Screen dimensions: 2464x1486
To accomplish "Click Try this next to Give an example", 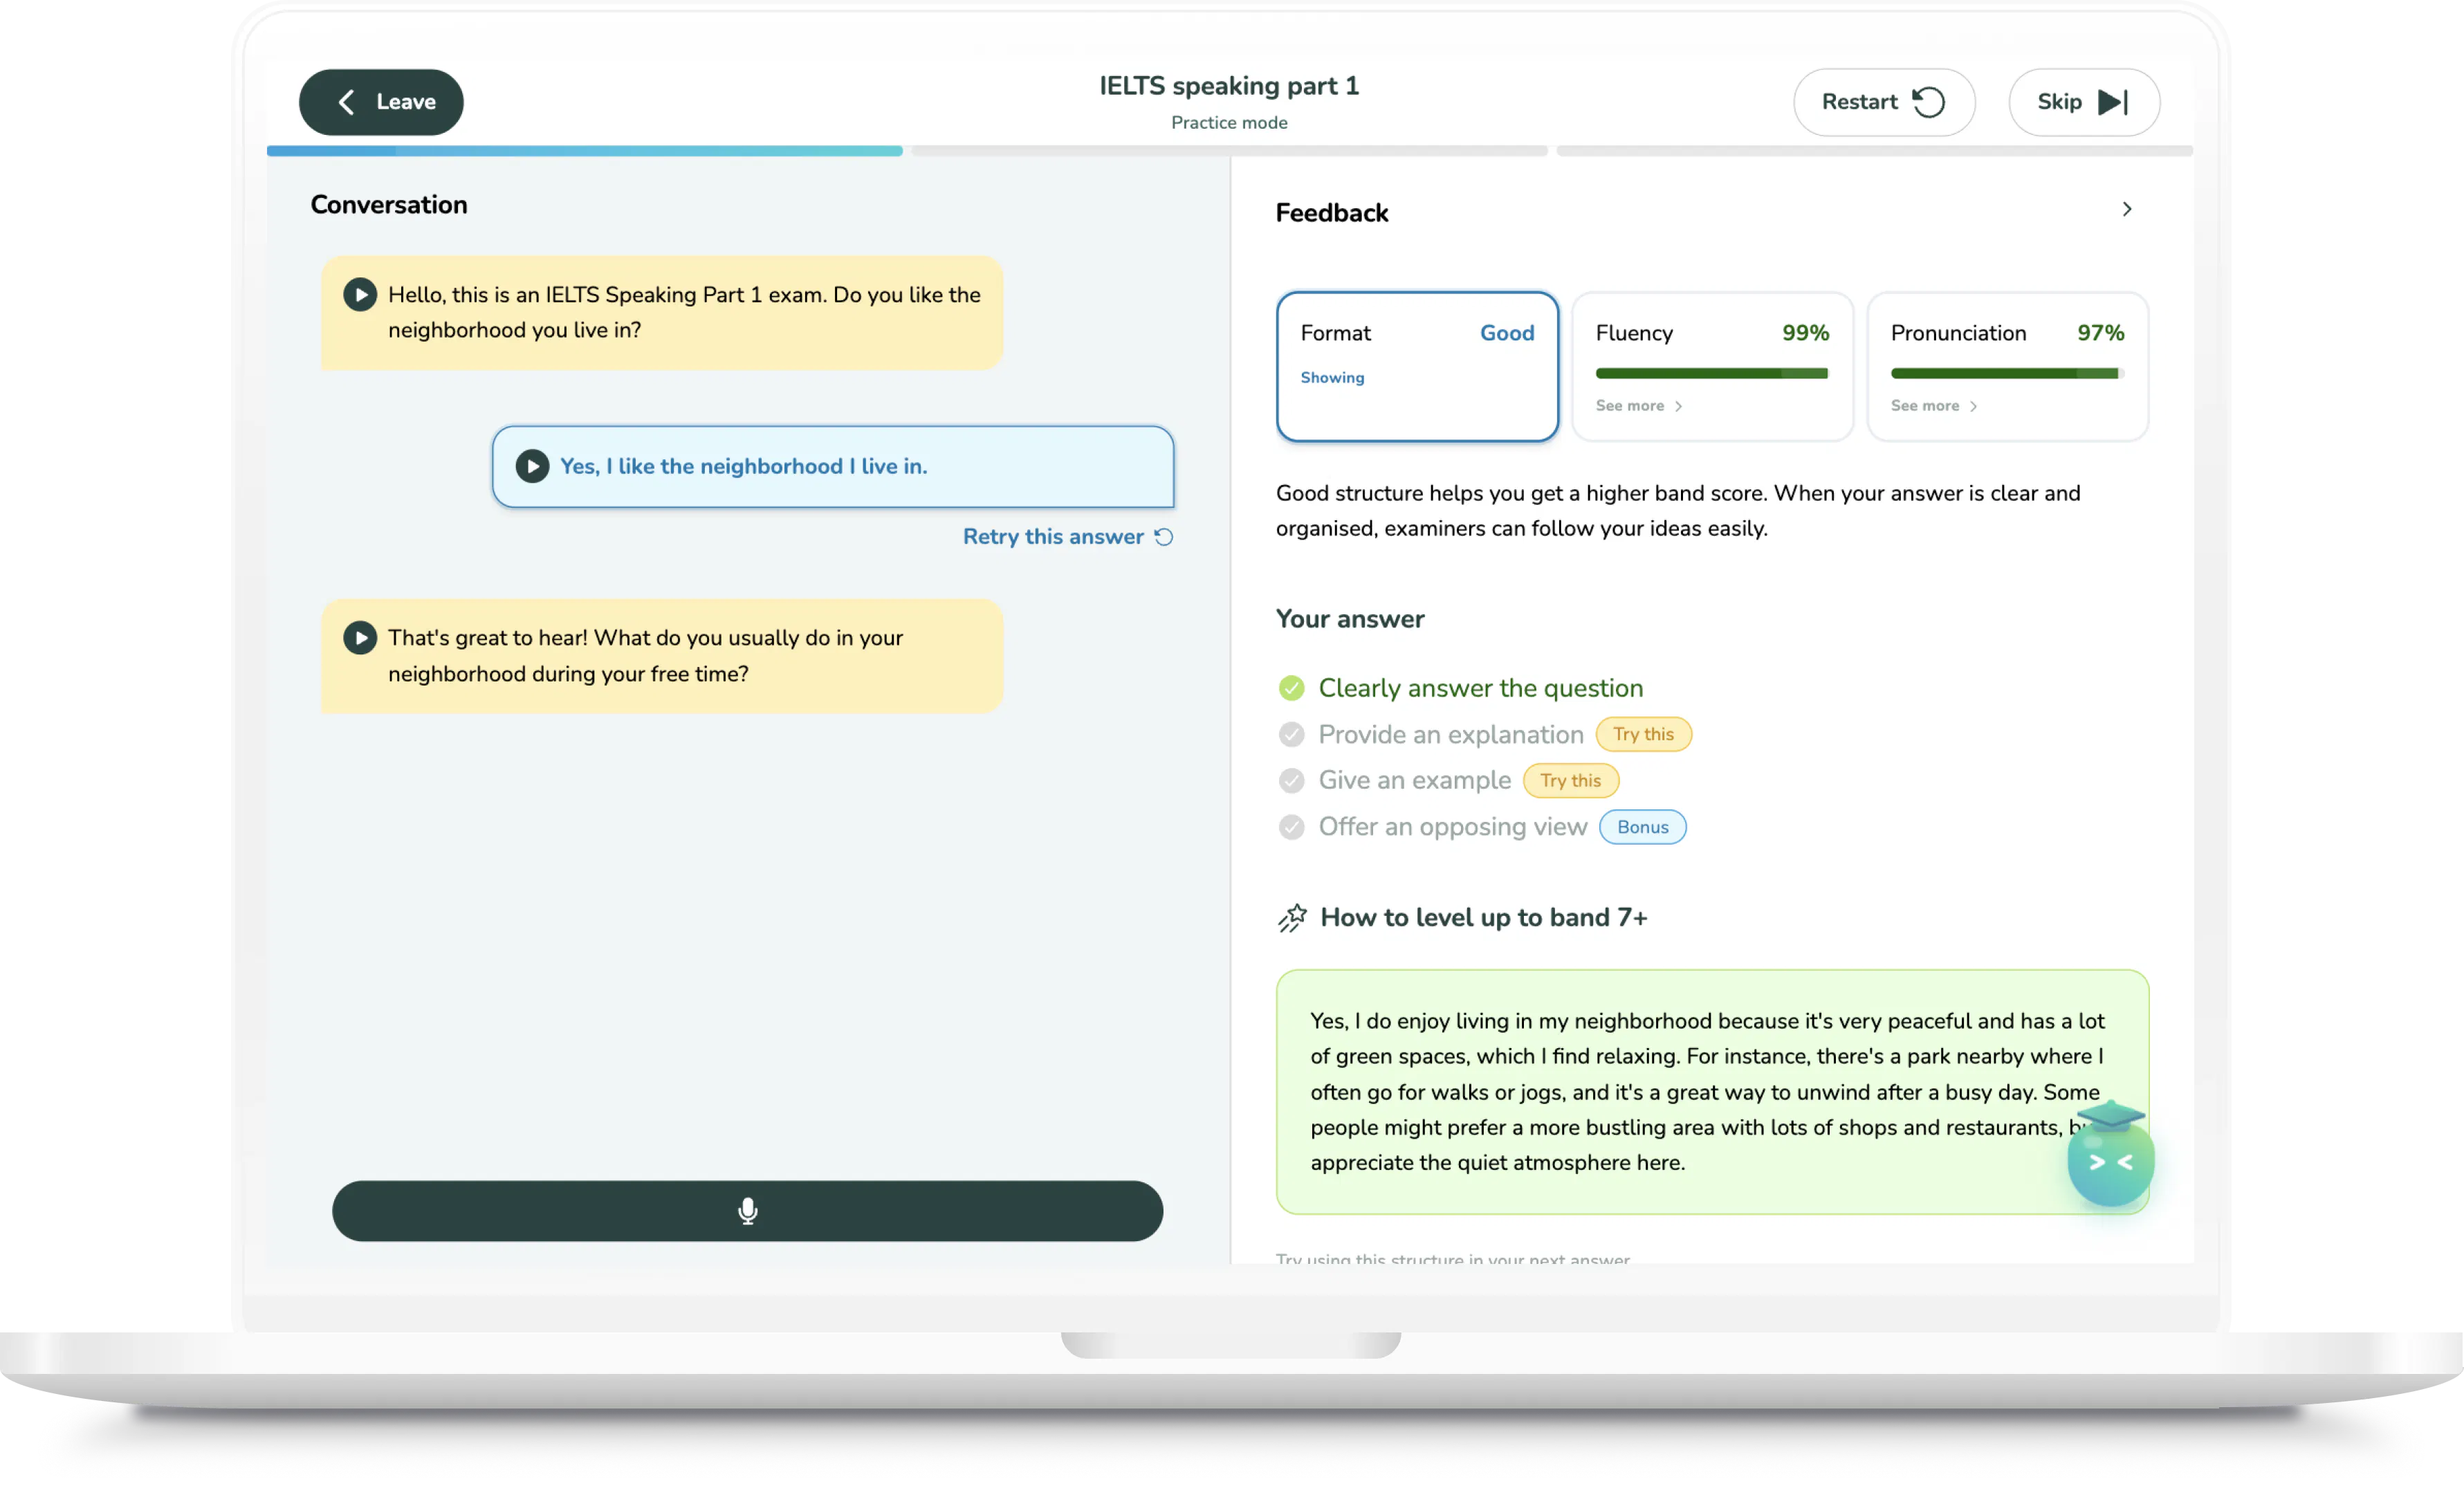I will (1570, 781).
